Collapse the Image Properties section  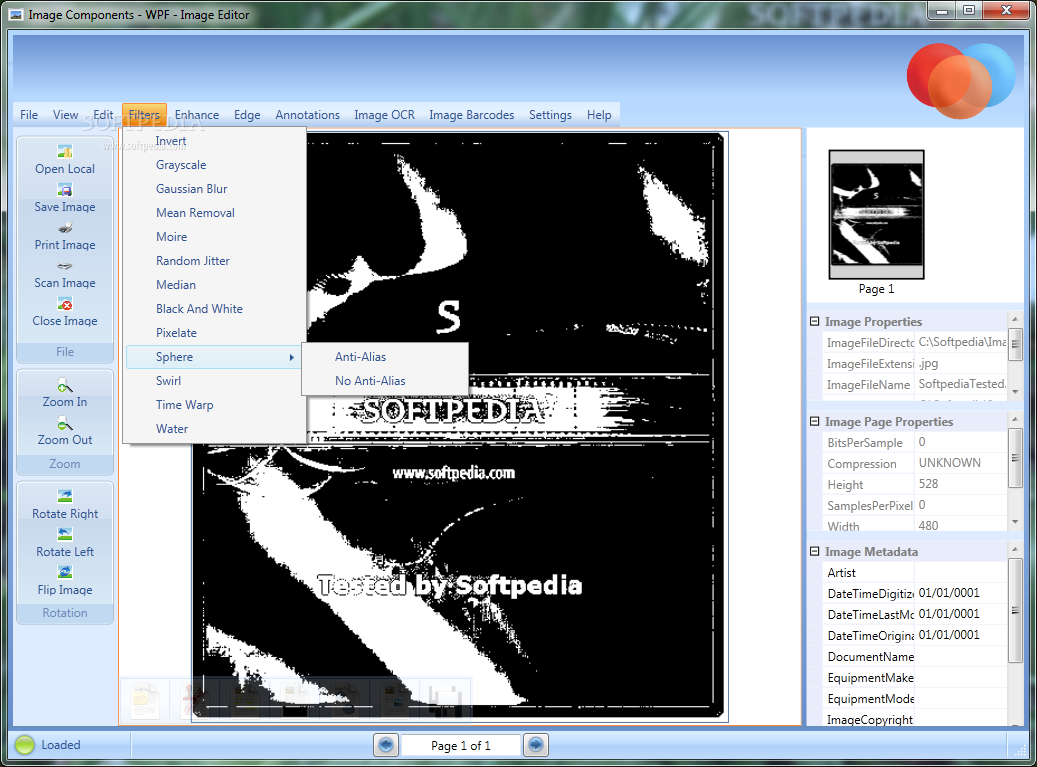(x=815, y=321)
